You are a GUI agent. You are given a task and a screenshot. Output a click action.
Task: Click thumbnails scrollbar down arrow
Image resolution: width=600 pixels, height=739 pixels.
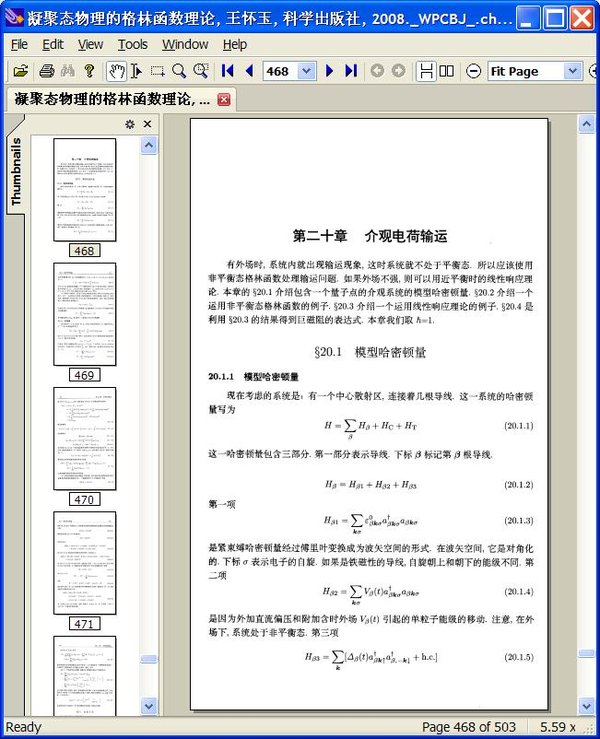[149, 706]
